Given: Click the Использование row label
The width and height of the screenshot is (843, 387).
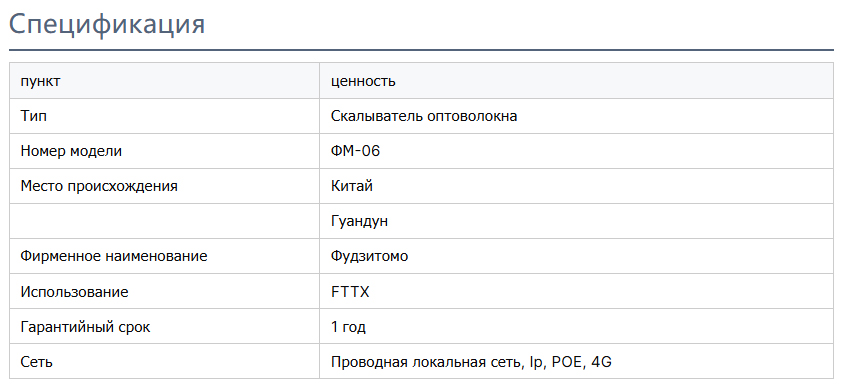Looking at the screenshot, I should point(75,292).
